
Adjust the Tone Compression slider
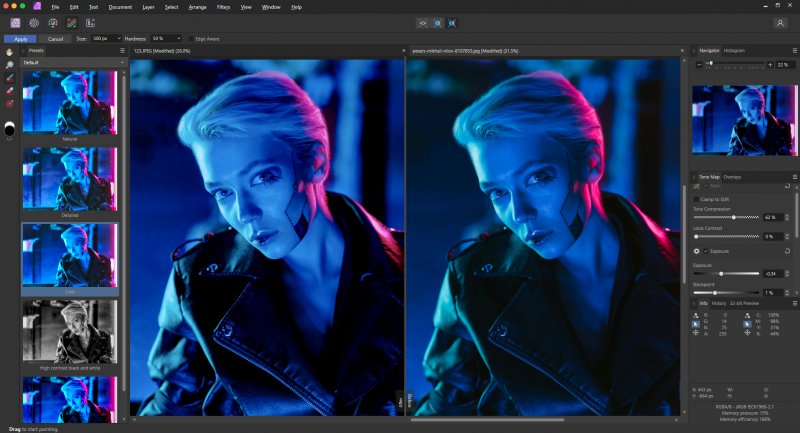point(727,217)
